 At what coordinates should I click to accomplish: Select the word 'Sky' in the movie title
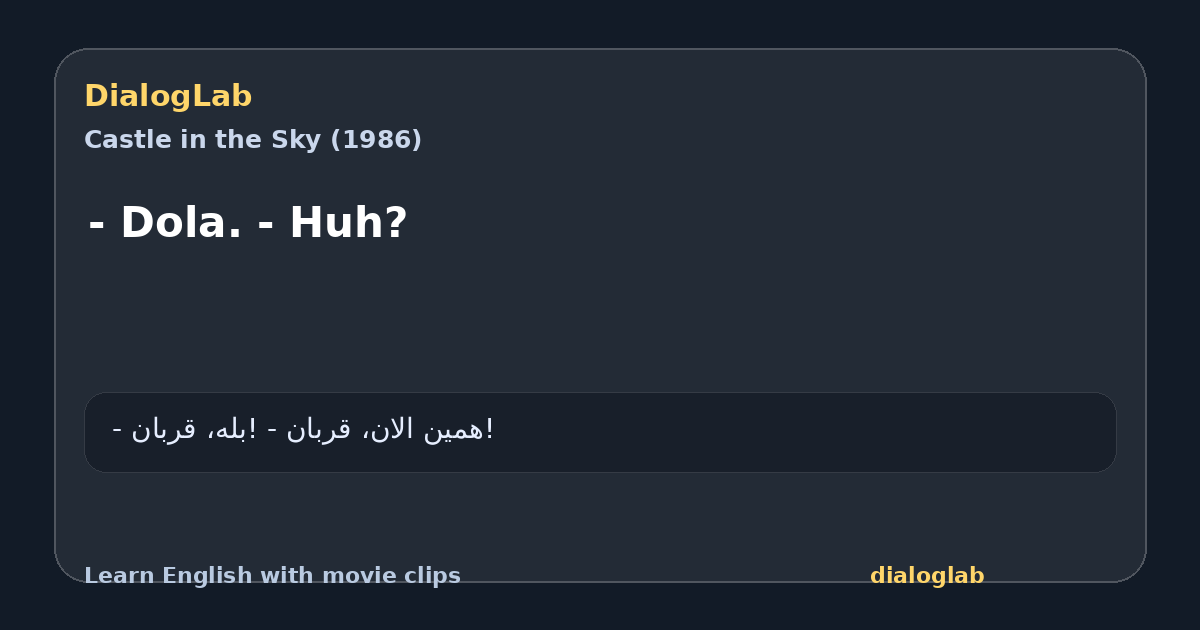tap(301, 140)
